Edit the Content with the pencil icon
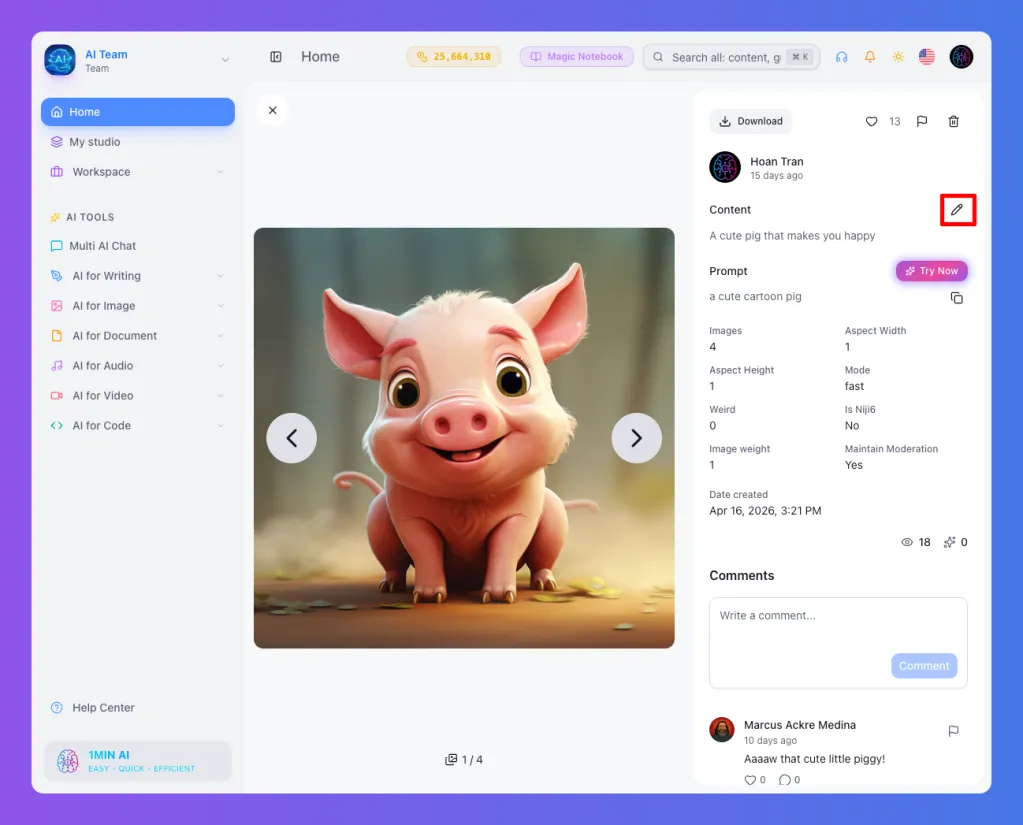Image resolution: width=1023 pixels, height=825 pixels. [x=956, y=209]
